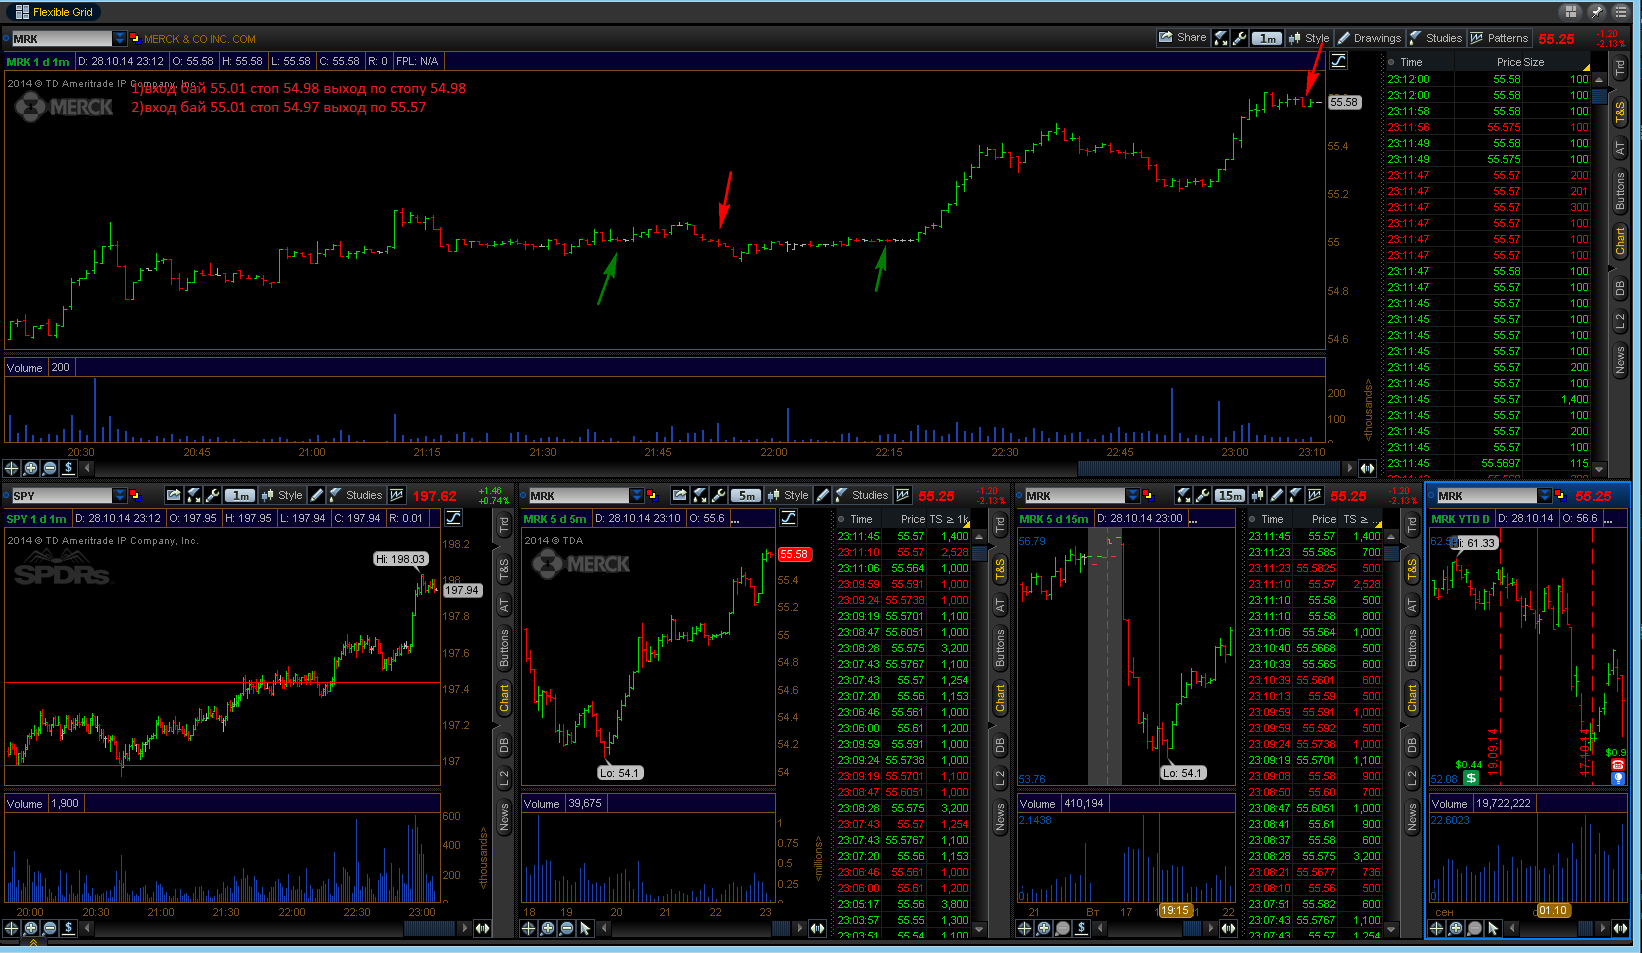Select the T&S side tab of MRK 5m panel
Image resolution: width=1642 pixels, height=953 pixels.
(x=1000, y=570)
